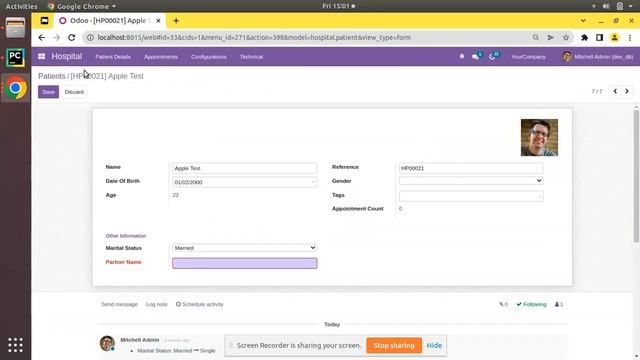Open Files app from the dock
The image size is (640, 360).
(x=16, y=28)
